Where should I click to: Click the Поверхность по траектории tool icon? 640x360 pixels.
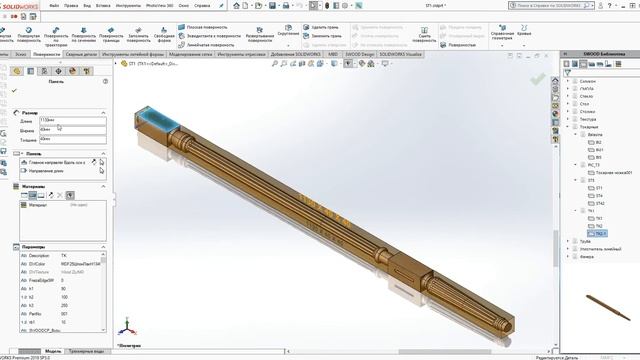(56, 30)
